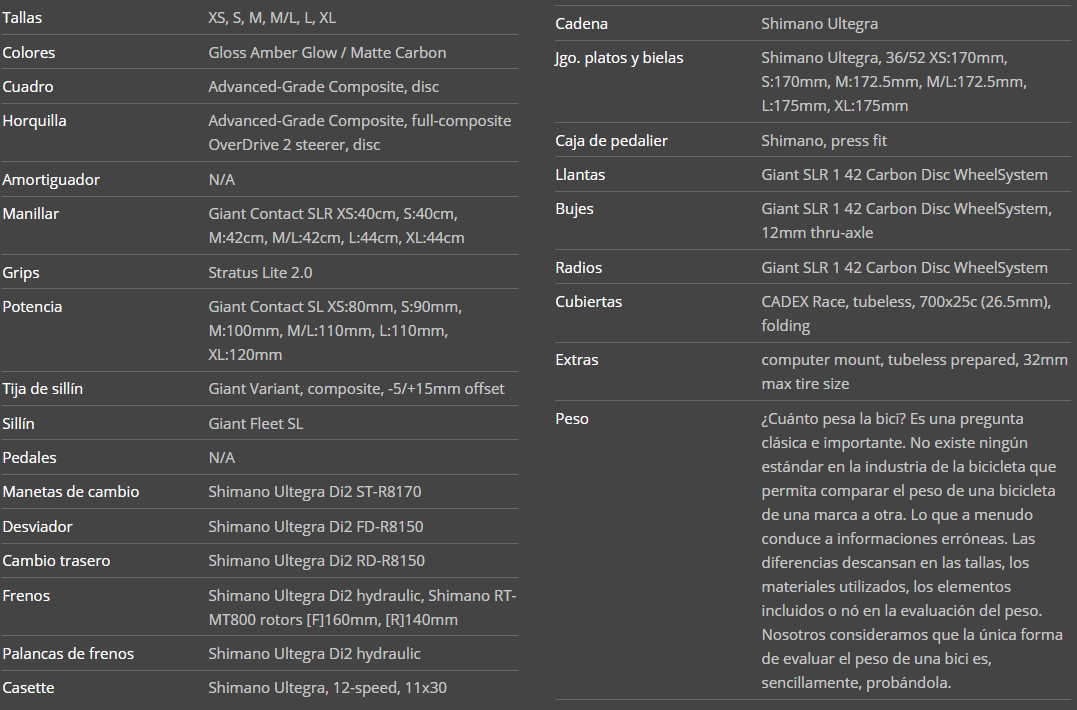Image resolution: width=1077 pixels, height=710 pixels.
Task: Click the 'Cuadro' specification label
Action: [x=28, y=87]
